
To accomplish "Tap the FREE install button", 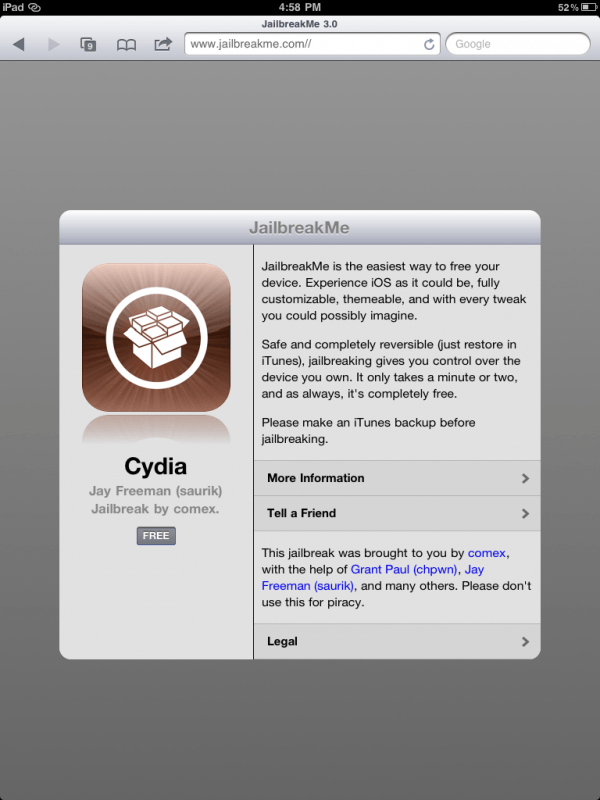I will (156, 536).
